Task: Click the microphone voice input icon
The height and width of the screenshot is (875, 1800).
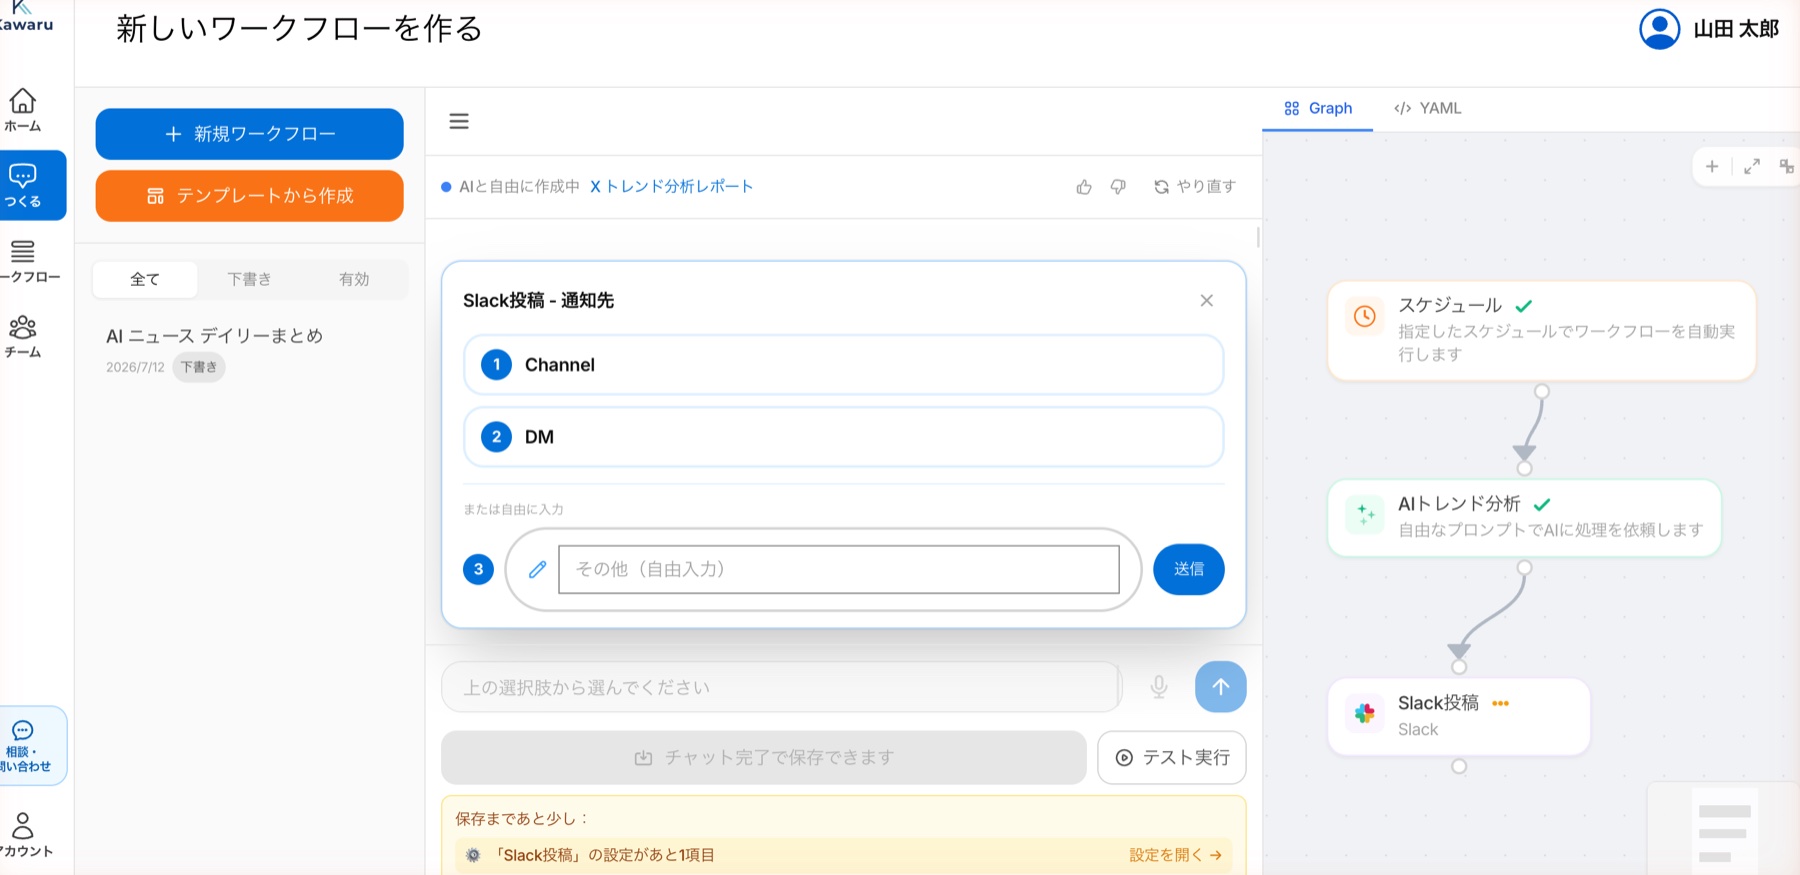Action: (x=1159, y=687)
